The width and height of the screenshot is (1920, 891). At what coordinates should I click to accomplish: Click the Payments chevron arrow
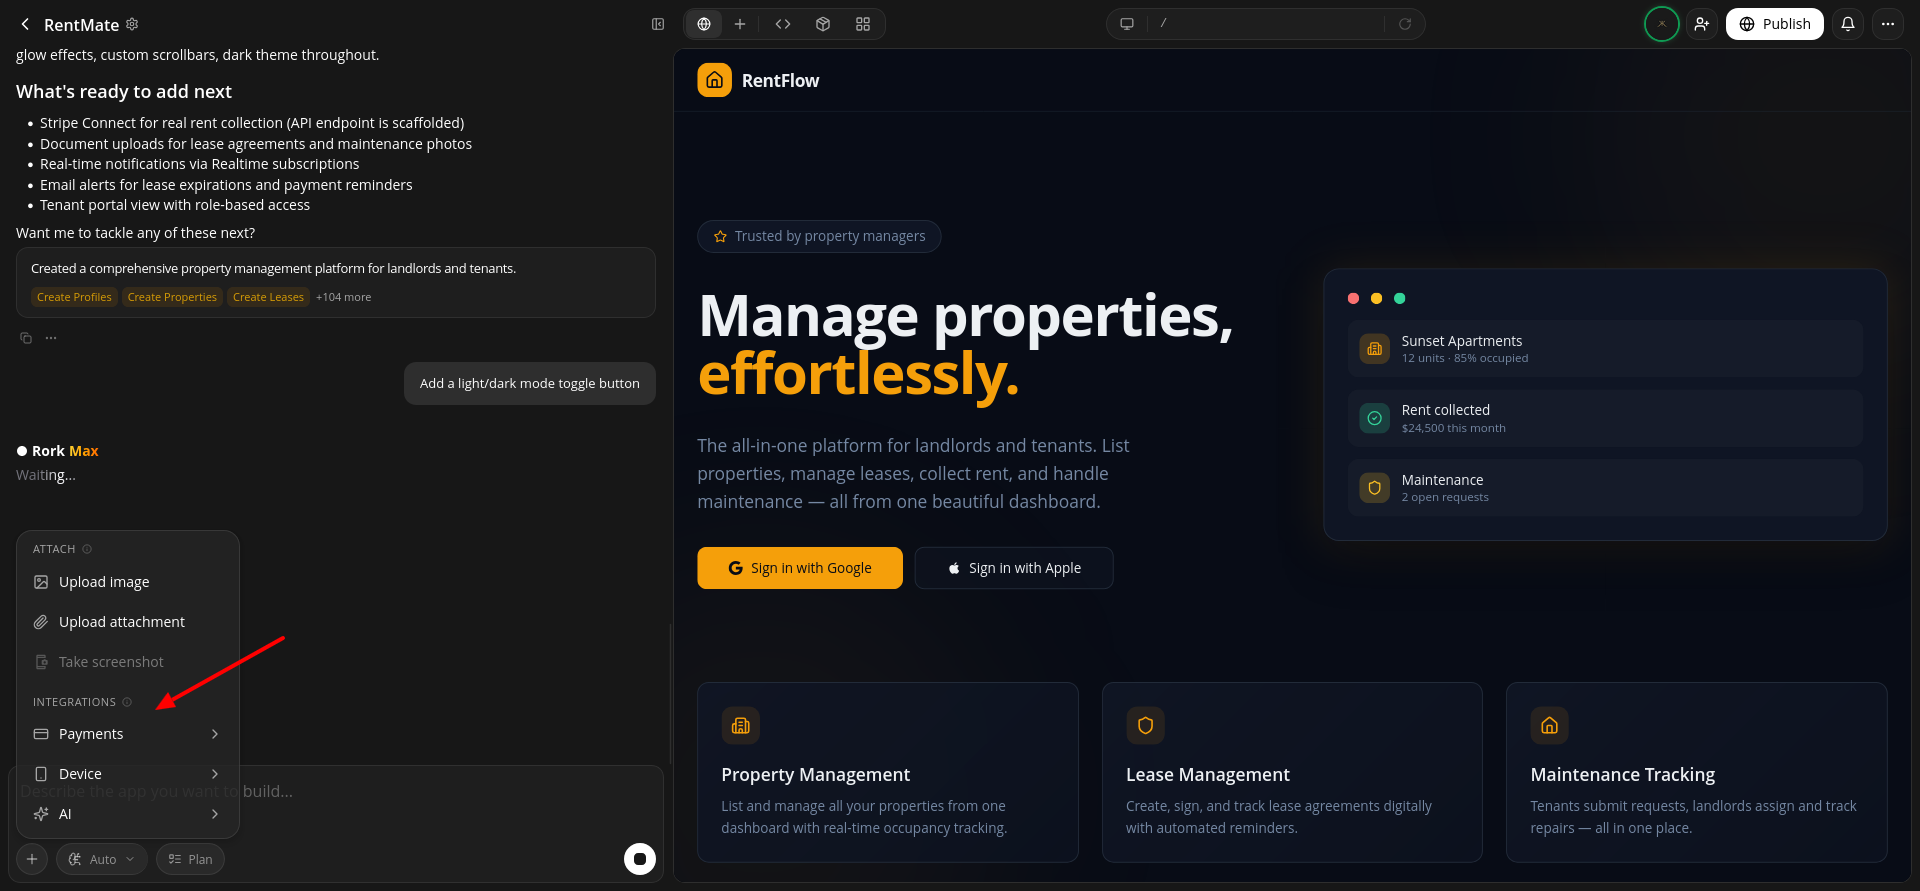click(x=215, y=734)
